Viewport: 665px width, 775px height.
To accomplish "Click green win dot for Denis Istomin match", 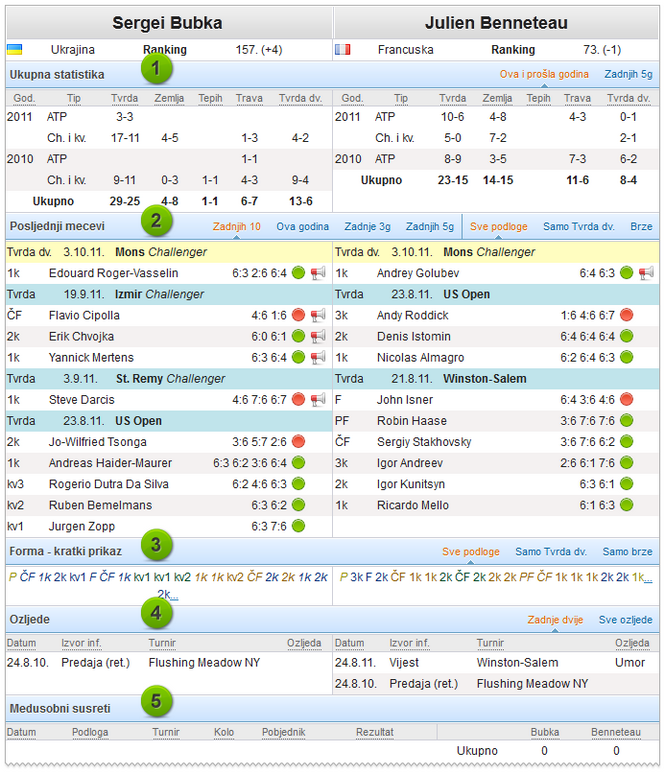I will pos(626,336).
